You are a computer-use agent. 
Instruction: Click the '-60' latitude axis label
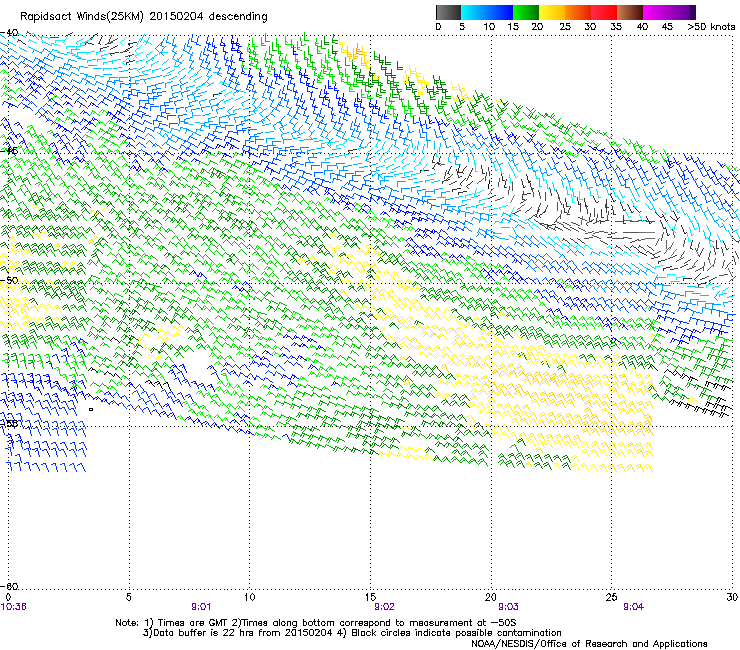click(x=9, y=586)
